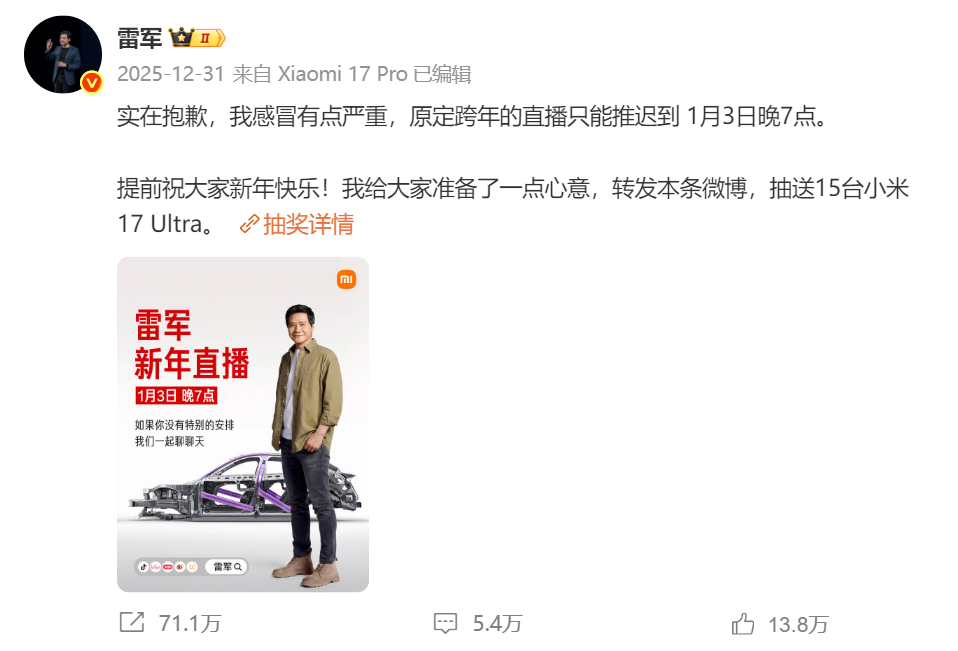Image resolution: width=958 pixels, height=651 pixels.
Task: Open comments via the speech bubble icon
Action: 445,623
